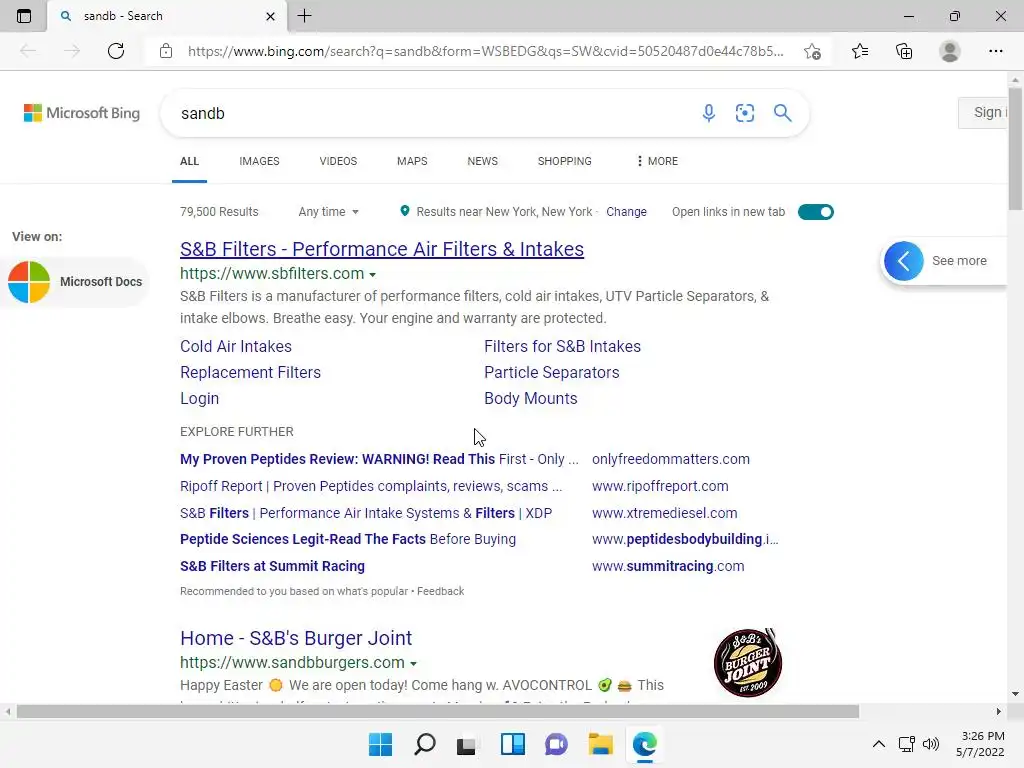The width and height of the screenshot is (1024, 768).
Task: Open the Replacement Filters link
Action: pyautogui.click(x=251, y=372)
